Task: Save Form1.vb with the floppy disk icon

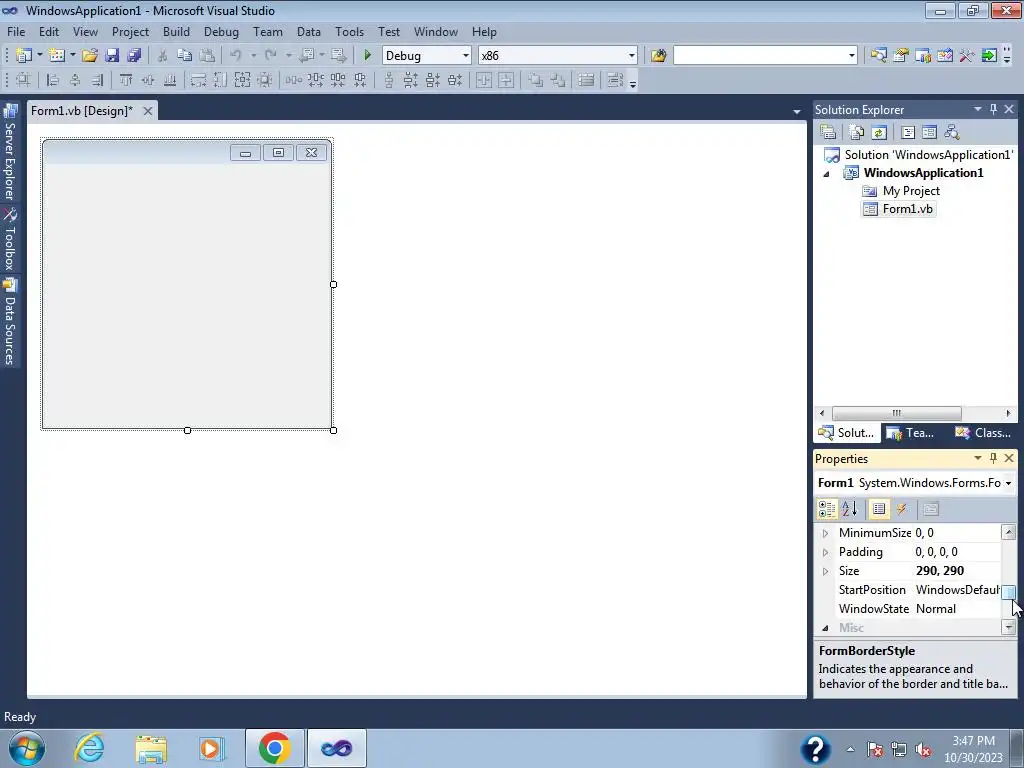Action: (112, 56)
